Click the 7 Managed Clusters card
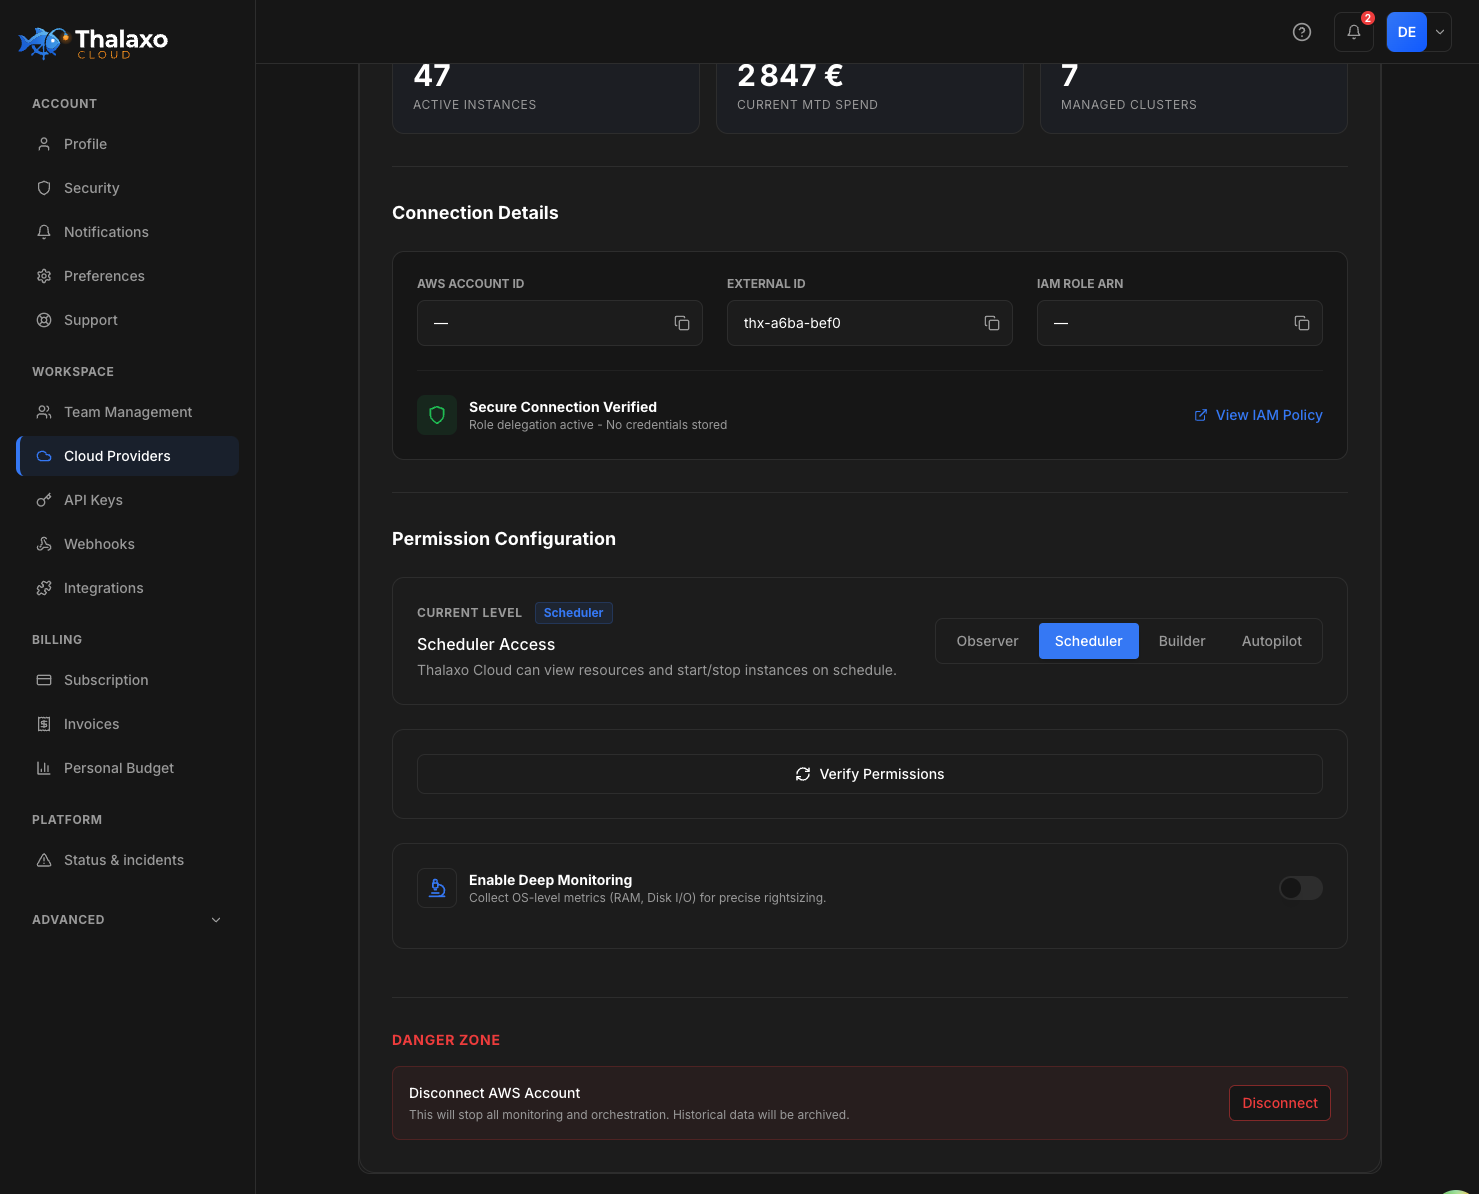The height and width of the screenshot is (1194, 1479). tap(1194, 98)
